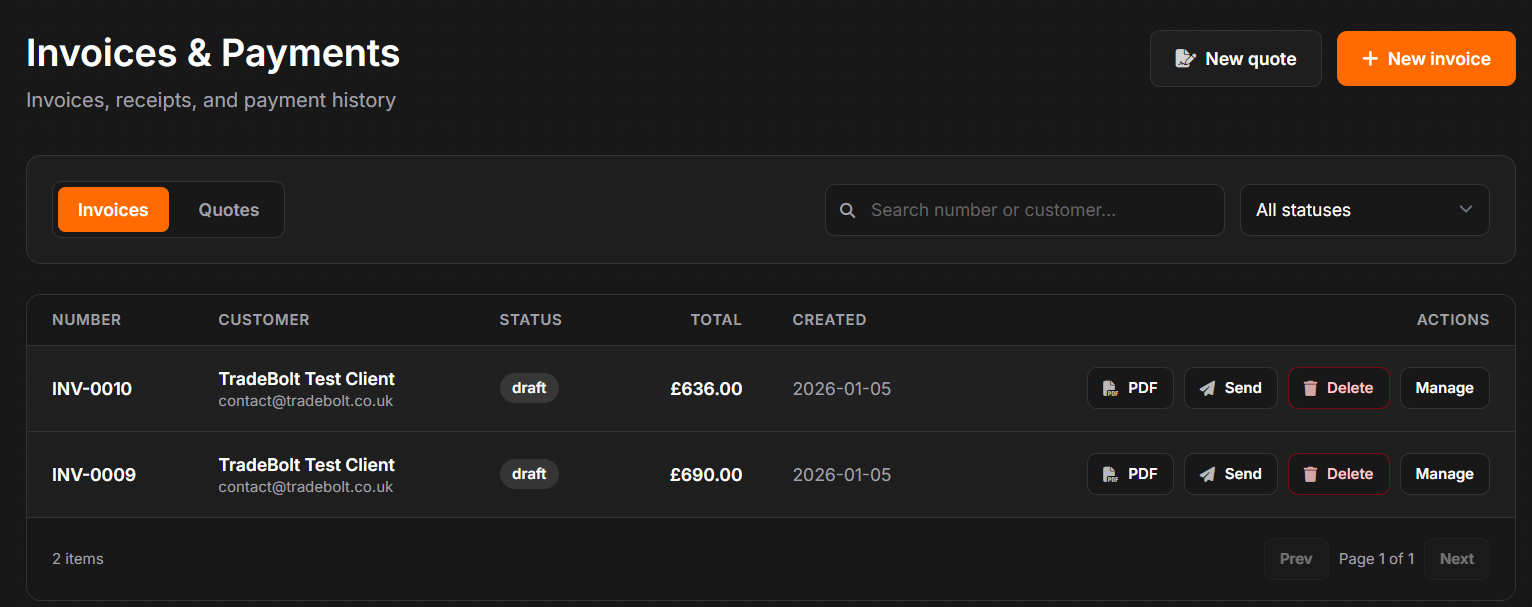The image size is (1532, 607).
Task: Download PDF icon for INV-0009
Action: [x=1110, y=475]
